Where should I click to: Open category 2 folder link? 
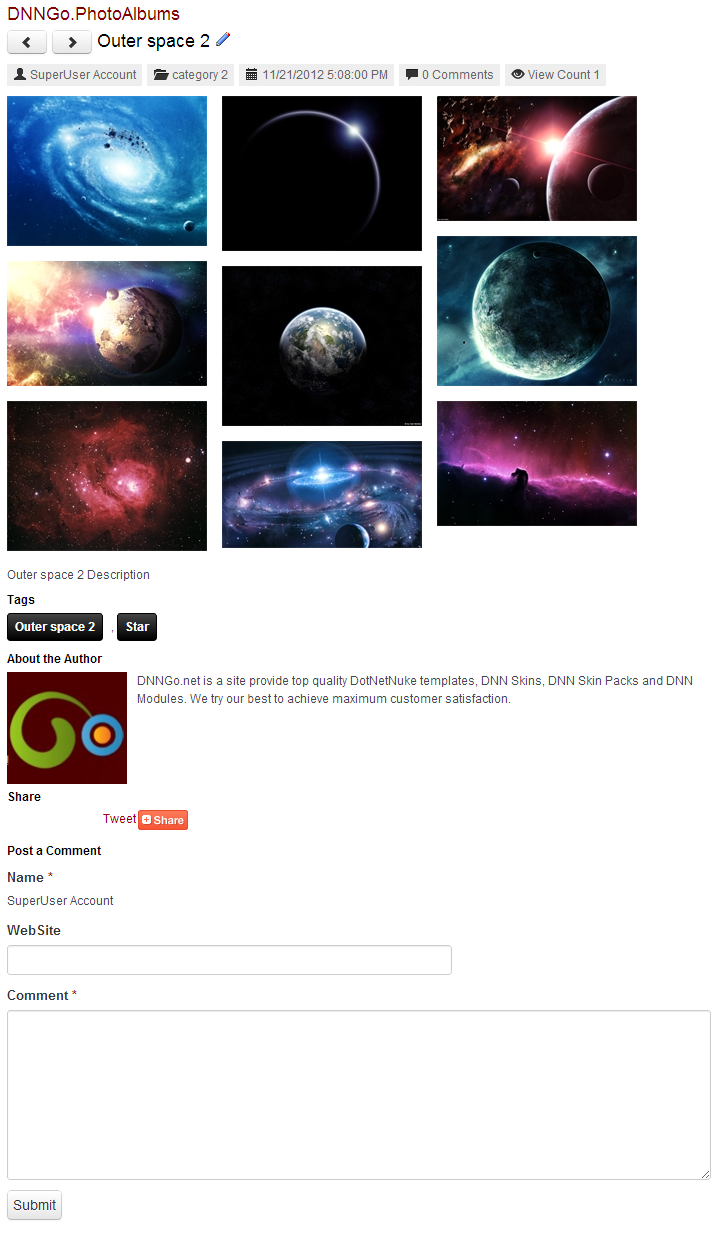[191, 75]
